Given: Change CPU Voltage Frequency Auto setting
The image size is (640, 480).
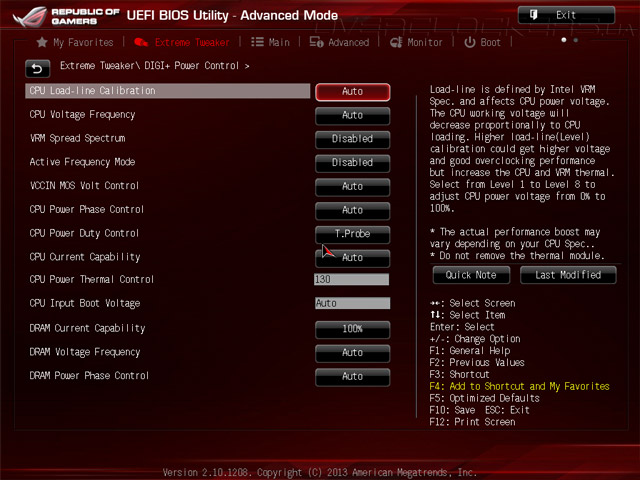Looking at the screenshot, I should (x=353, y=116).
